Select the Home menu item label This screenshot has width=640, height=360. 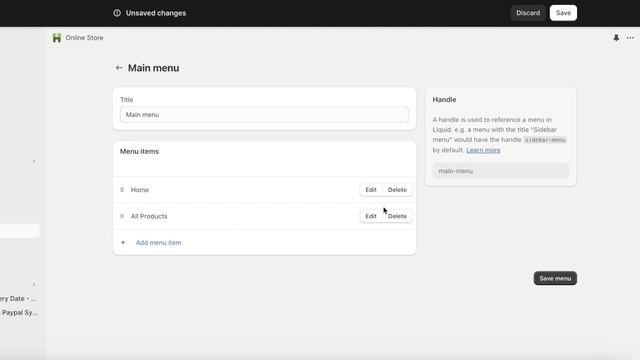click(x=140, y=190)
